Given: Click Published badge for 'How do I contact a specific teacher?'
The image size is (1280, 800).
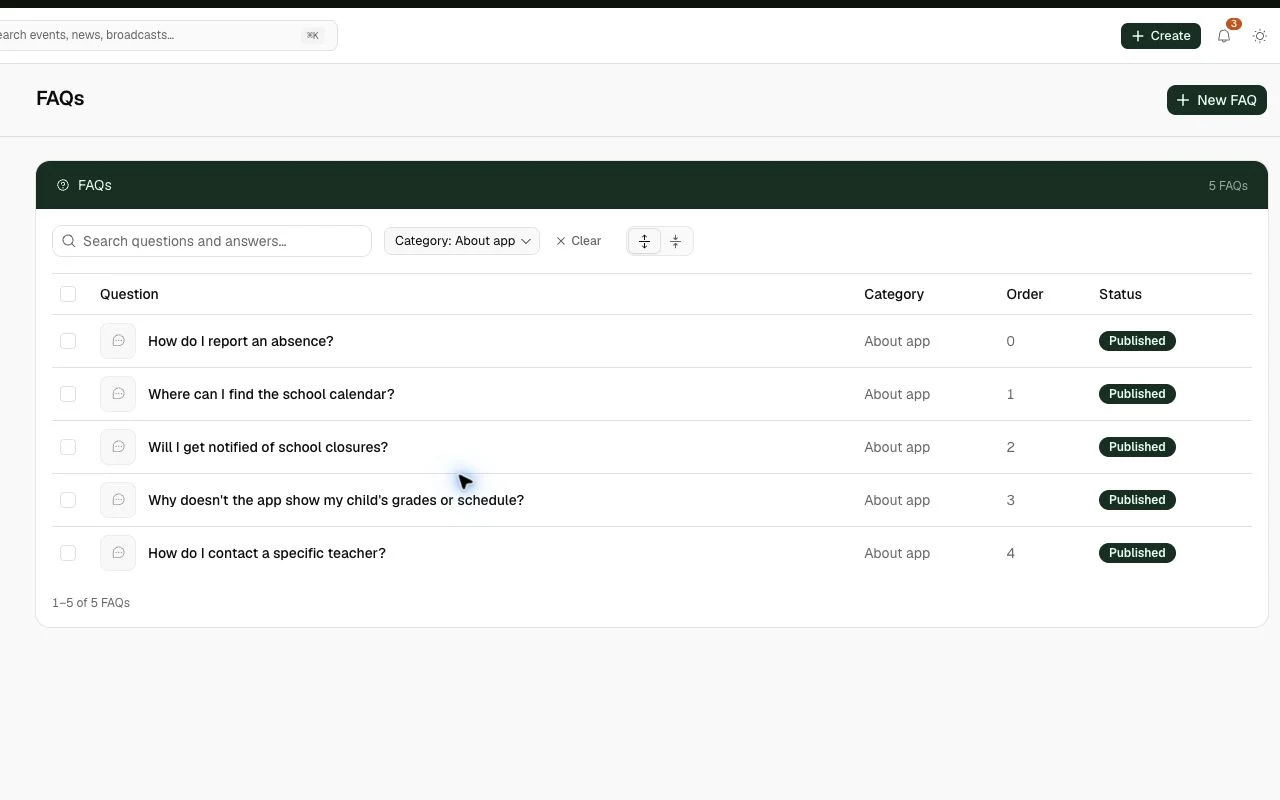Looking at the screenshot, I should 1137,553.
